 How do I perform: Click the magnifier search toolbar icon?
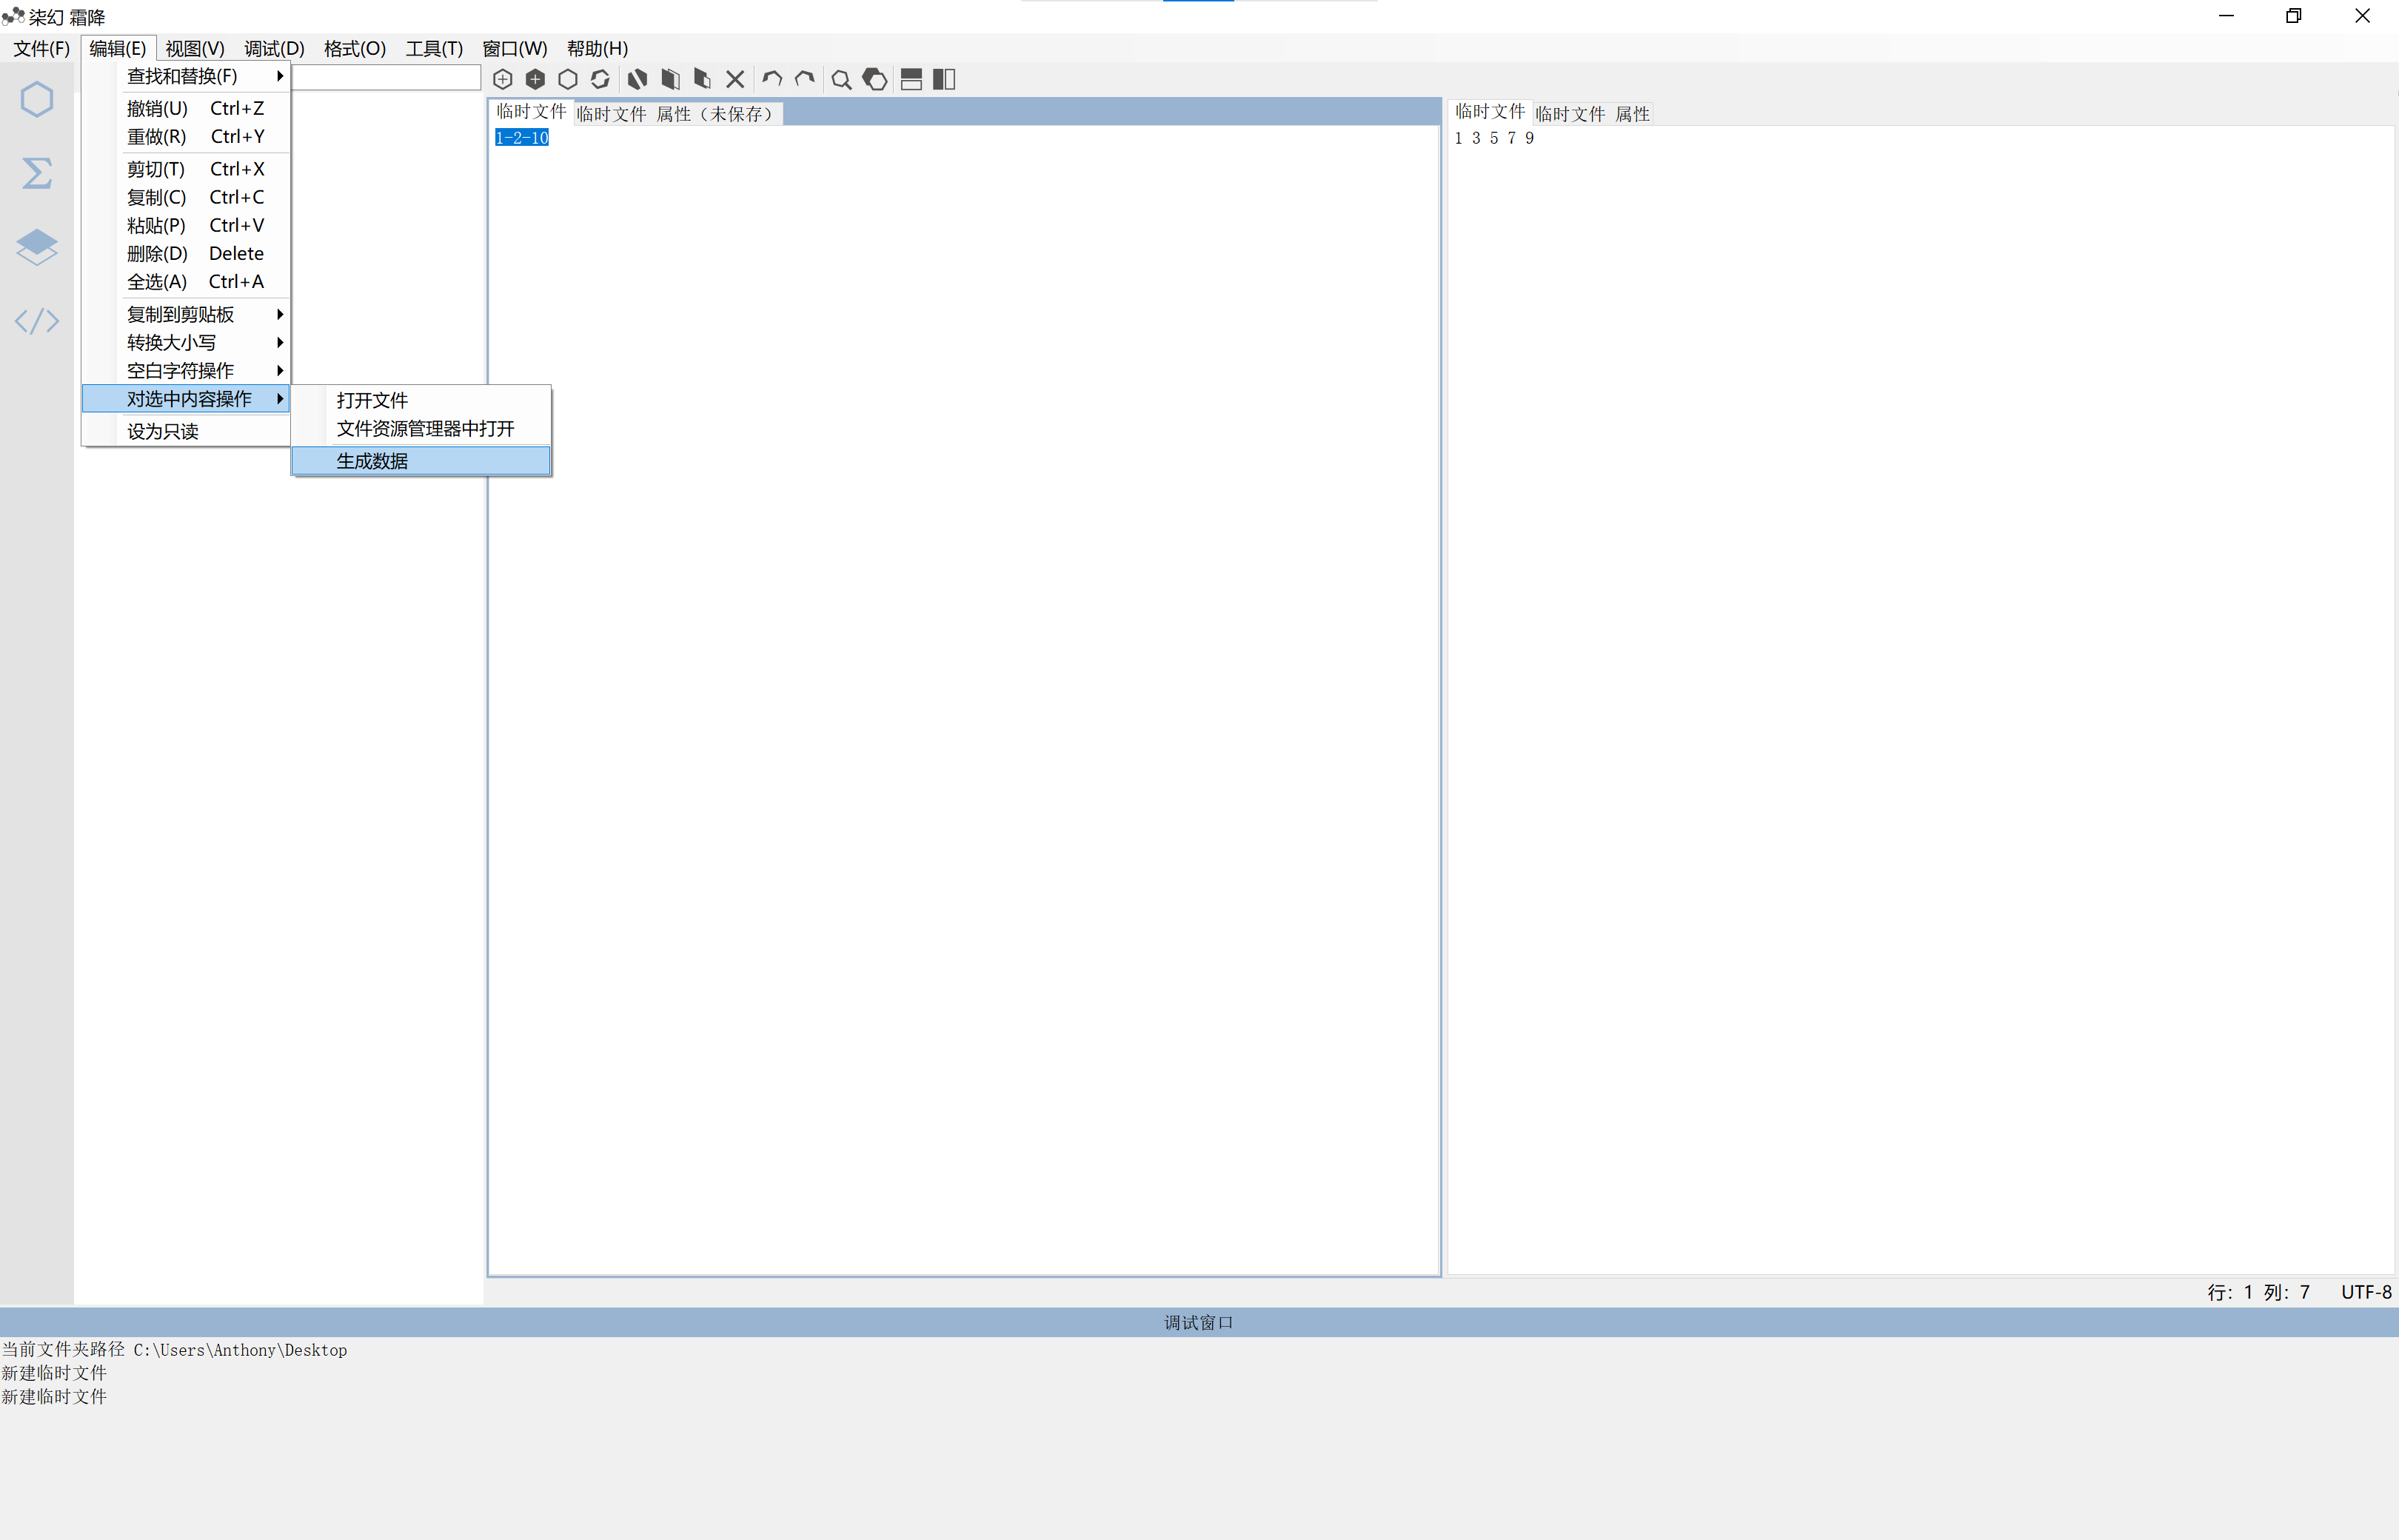[842, 80]
